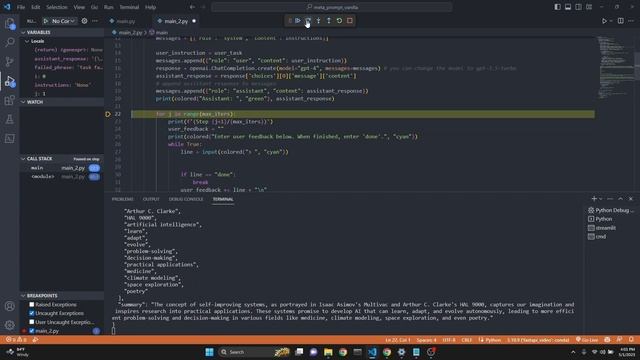Select the main frame in call stack
Screen dimensions: 640x360
(62, 168)
